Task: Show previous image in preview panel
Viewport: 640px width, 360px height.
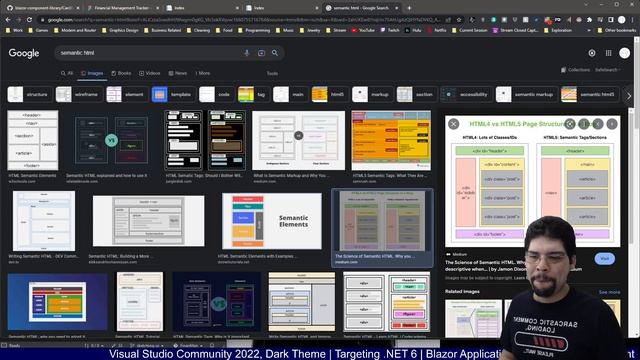Action: pyautogui.click(x=598, y=124)
